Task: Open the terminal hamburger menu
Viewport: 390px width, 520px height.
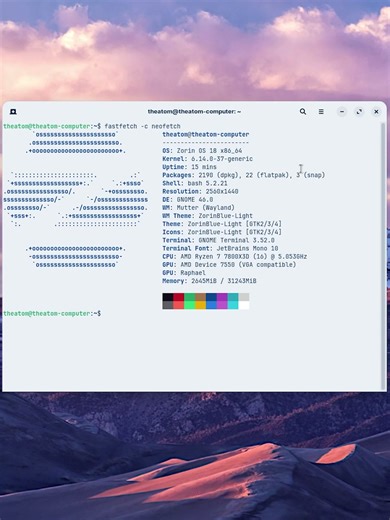Action: click(321, 111)
